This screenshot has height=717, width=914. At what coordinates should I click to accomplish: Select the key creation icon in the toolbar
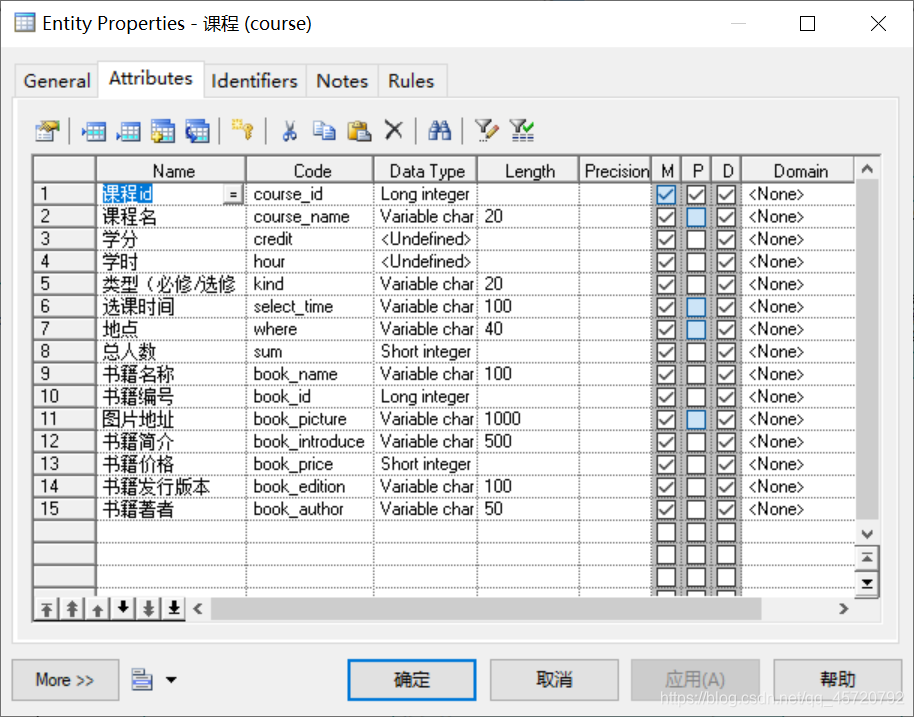(241, 130)
